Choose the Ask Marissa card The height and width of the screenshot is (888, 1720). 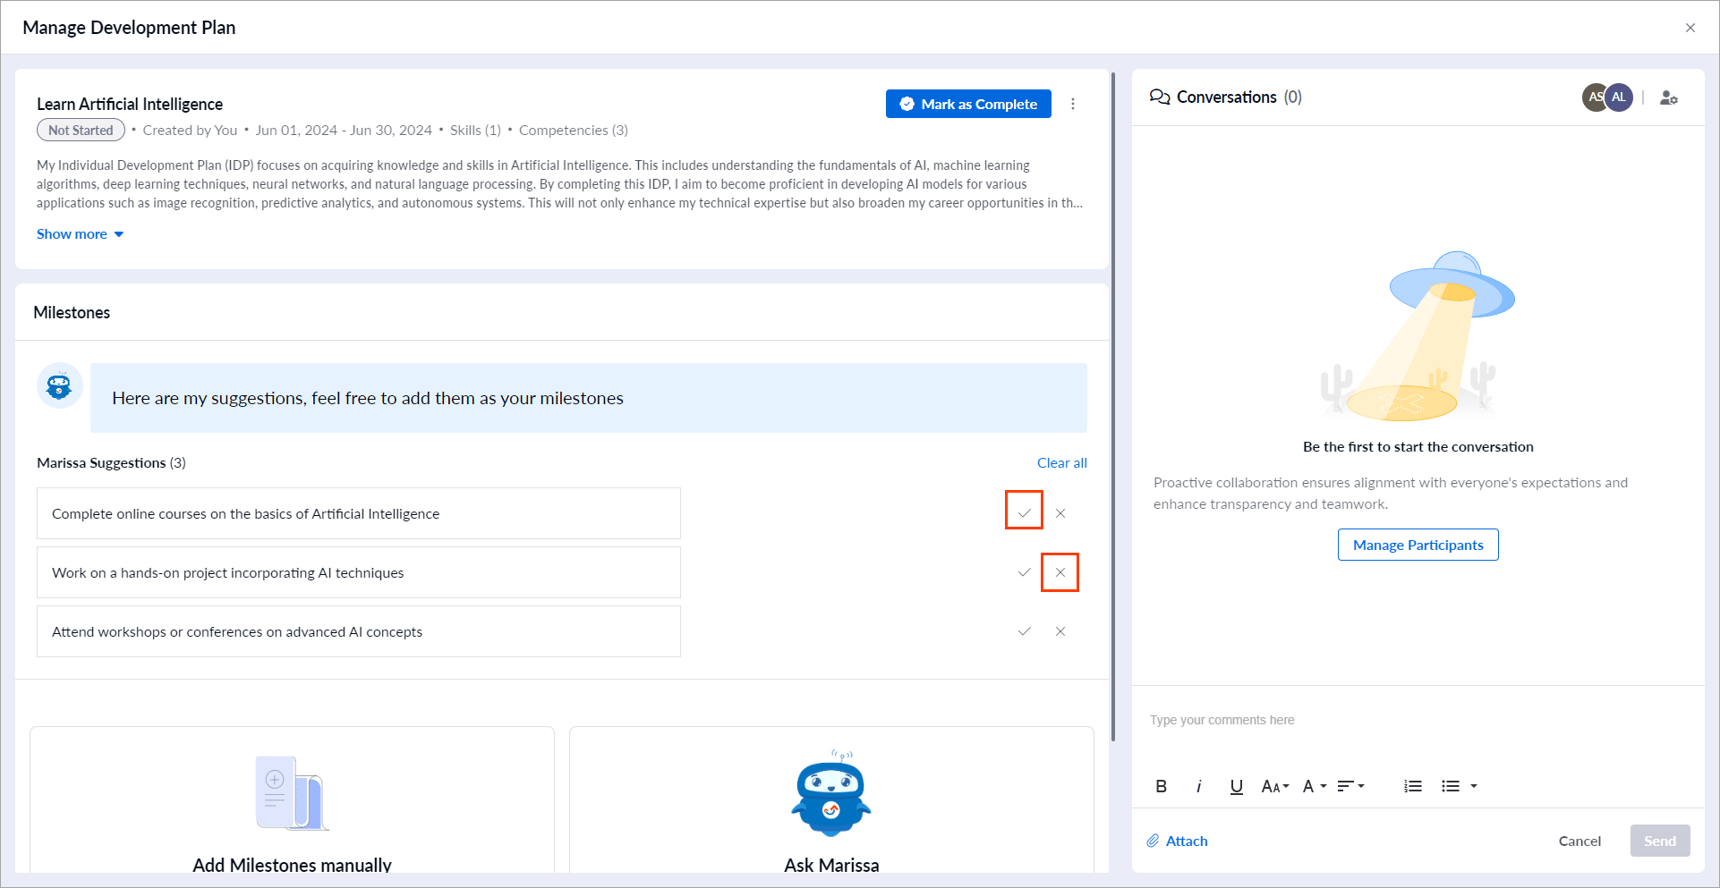tap(831, 800)
